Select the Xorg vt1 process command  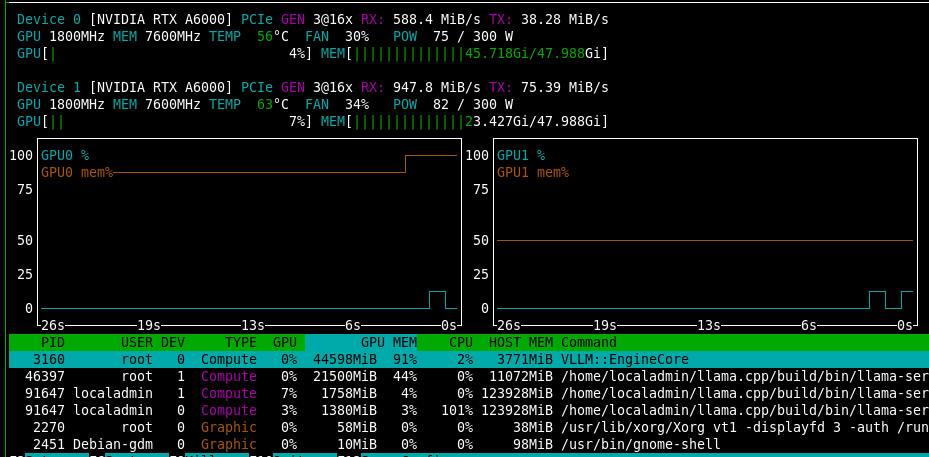point(745,427)
